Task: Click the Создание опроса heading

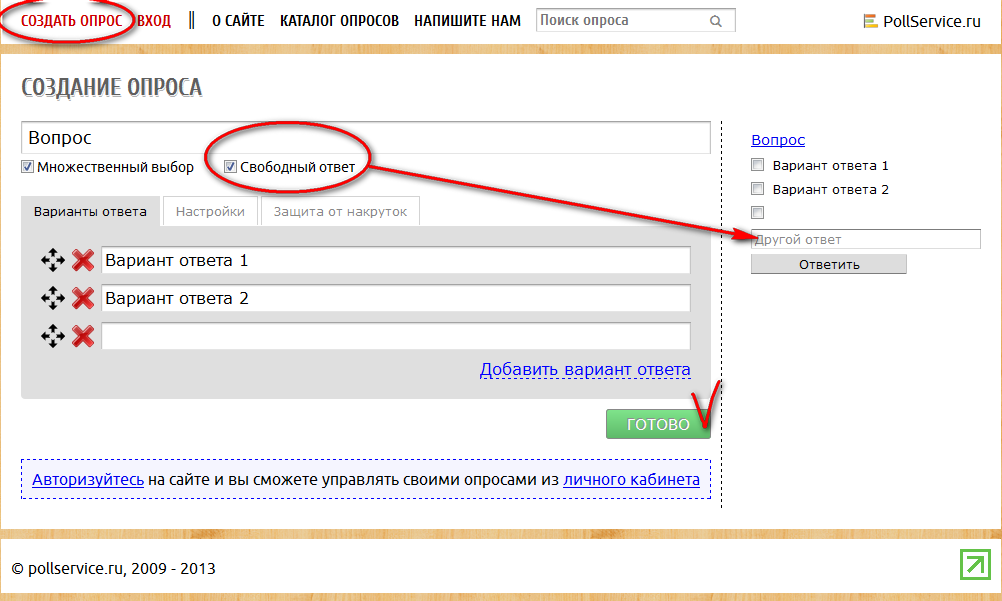Action: click(112, 88)
